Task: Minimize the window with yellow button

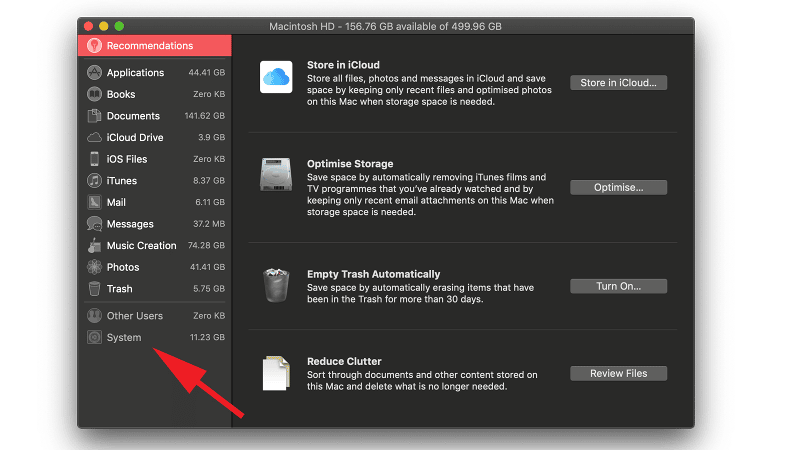Action: (x=104, y=26)
